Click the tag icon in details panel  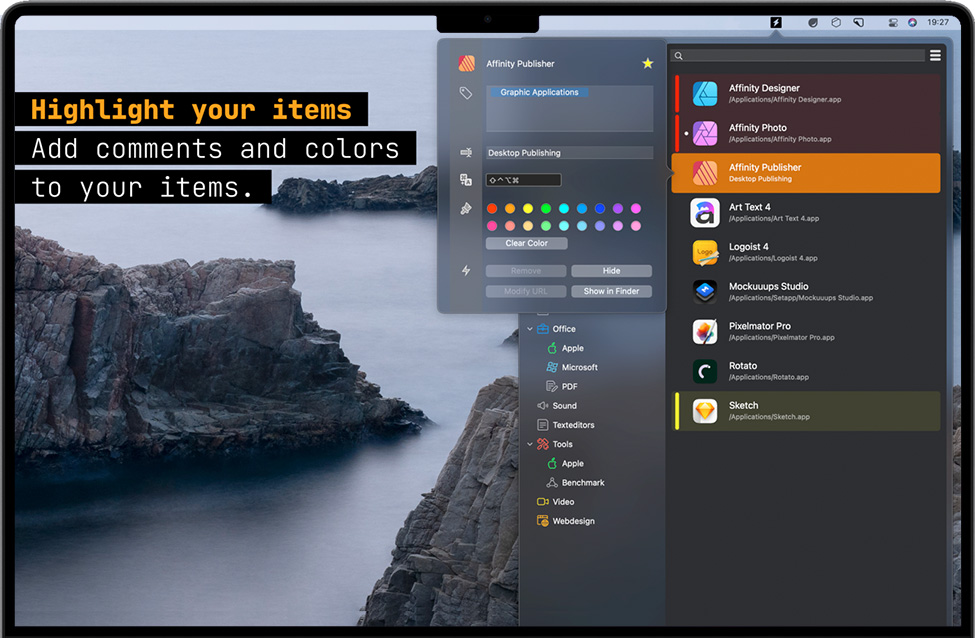pyautogui.click(x=466, y=93)
